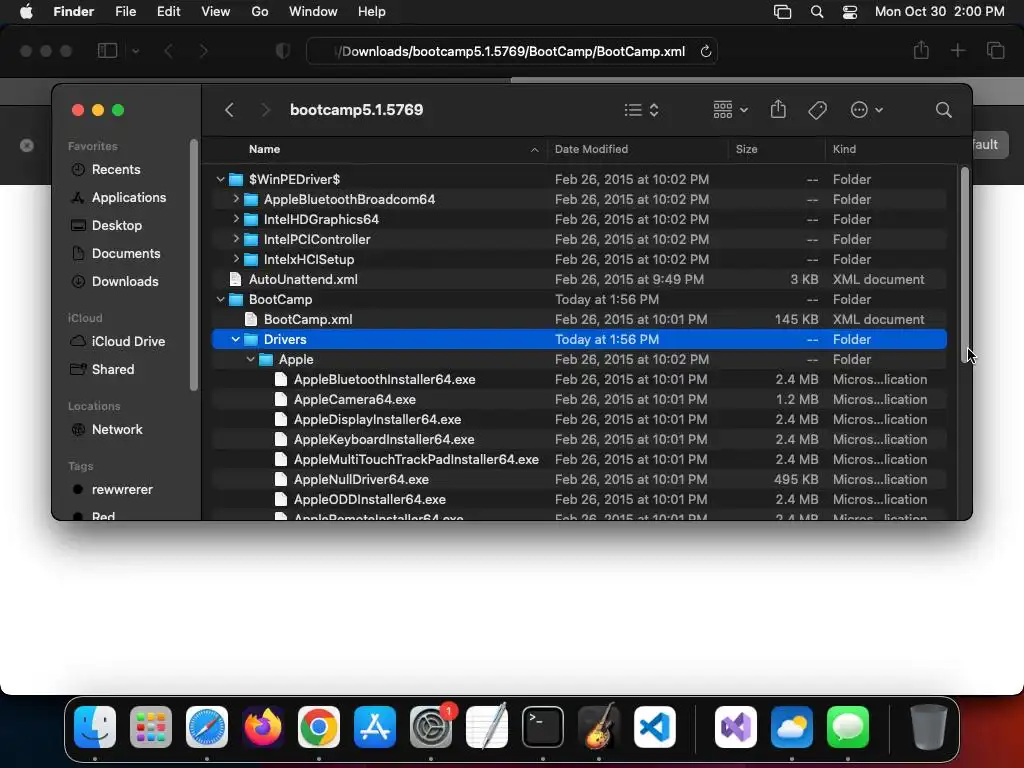Share selected item from Finder toolbar
This screenshot has width=1024, height=768.
tap(778, 110)
